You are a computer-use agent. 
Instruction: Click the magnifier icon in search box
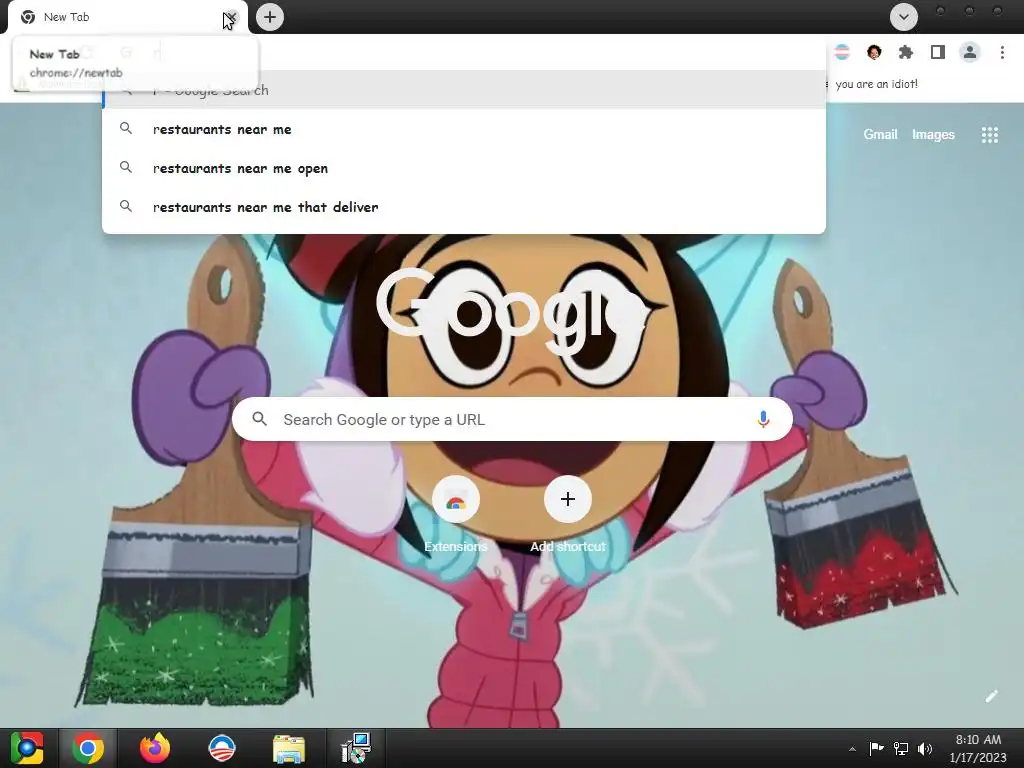[x=259, y=419]
